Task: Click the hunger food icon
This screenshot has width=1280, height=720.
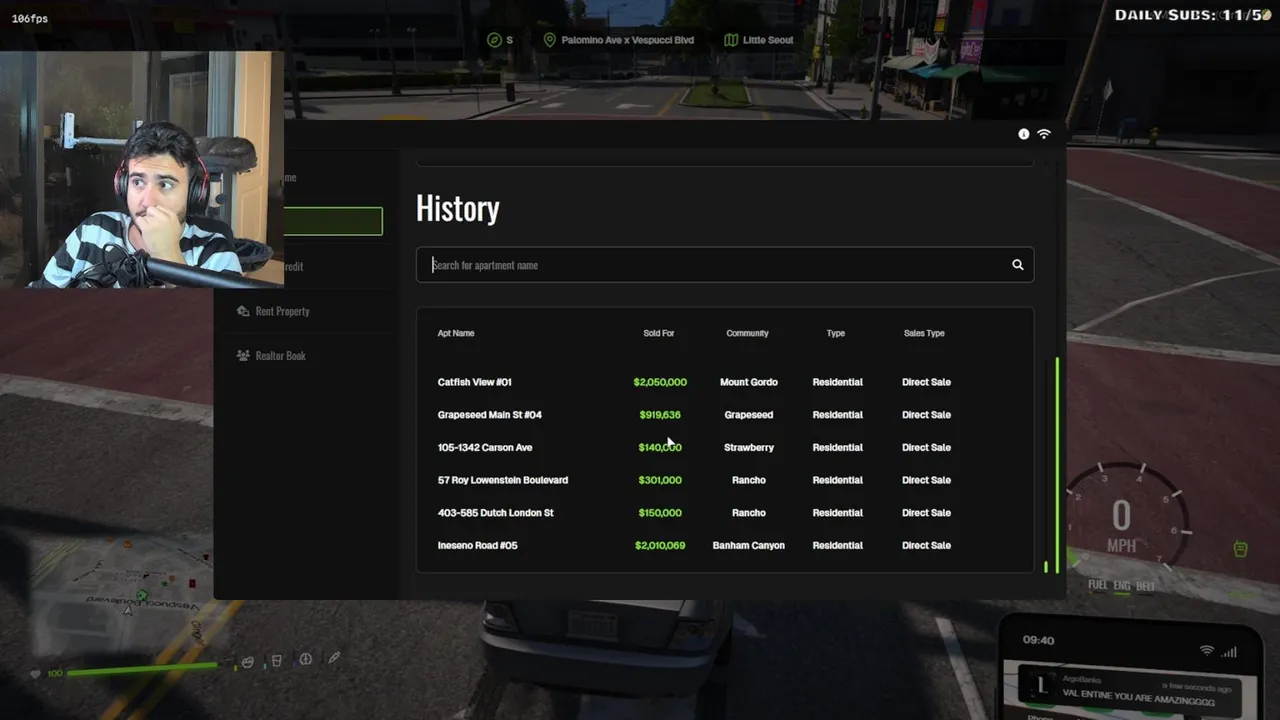Action: click(x=247, y=661)
